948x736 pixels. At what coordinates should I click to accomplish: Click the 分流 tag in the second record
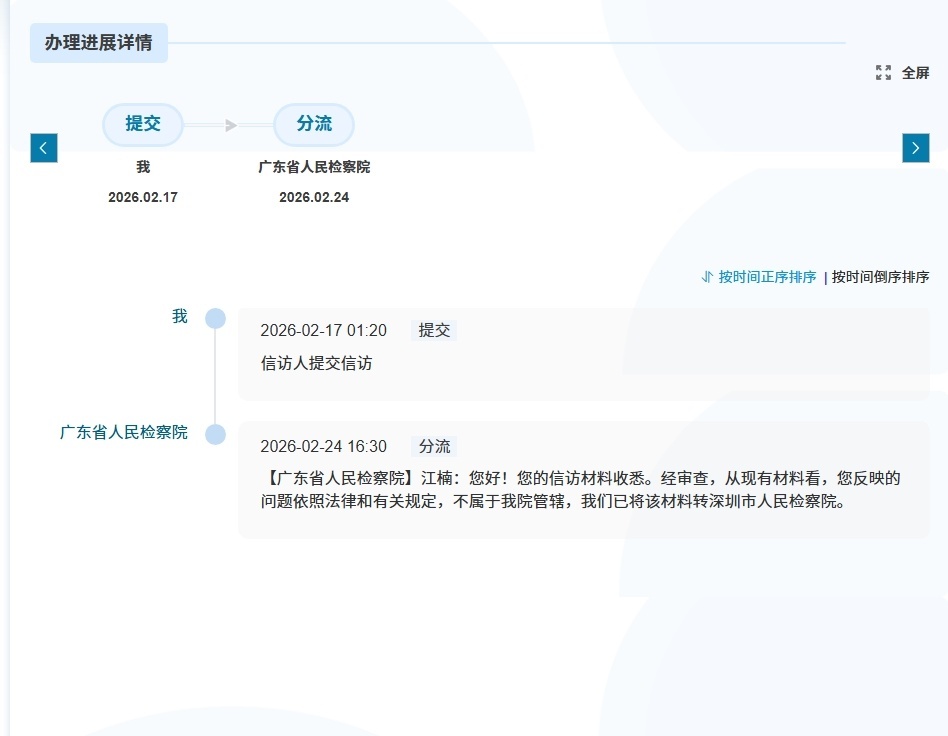434,446
